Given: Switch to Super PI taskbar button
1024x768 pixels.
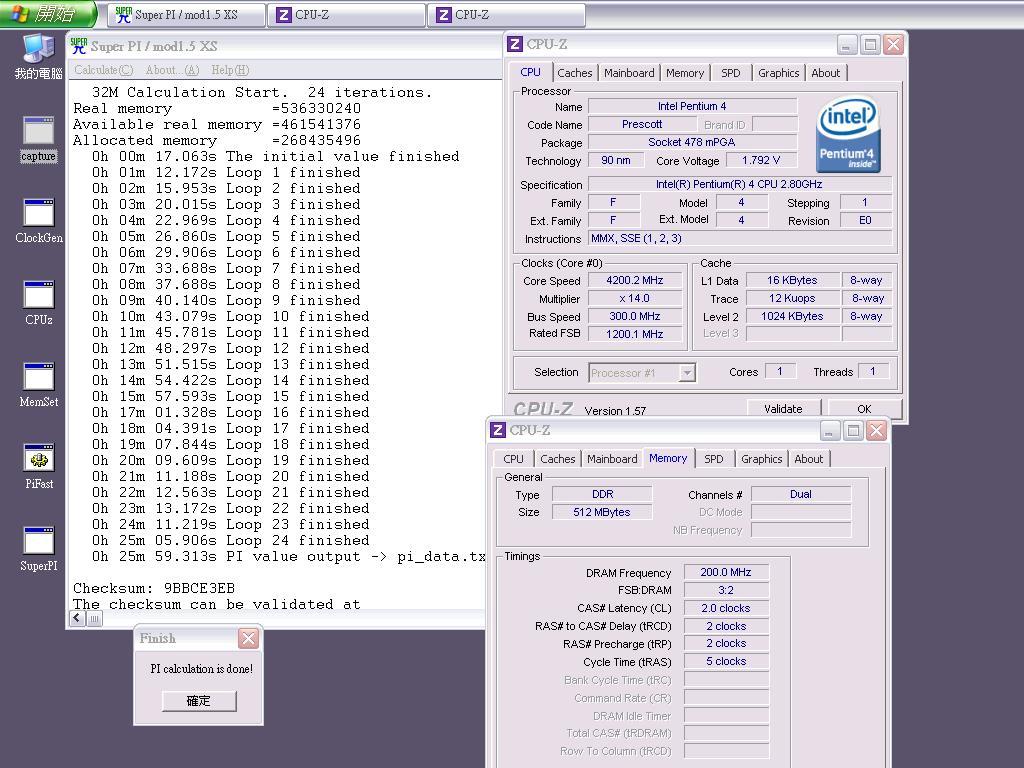Looking at the screenshot, I should coord(186,14).
